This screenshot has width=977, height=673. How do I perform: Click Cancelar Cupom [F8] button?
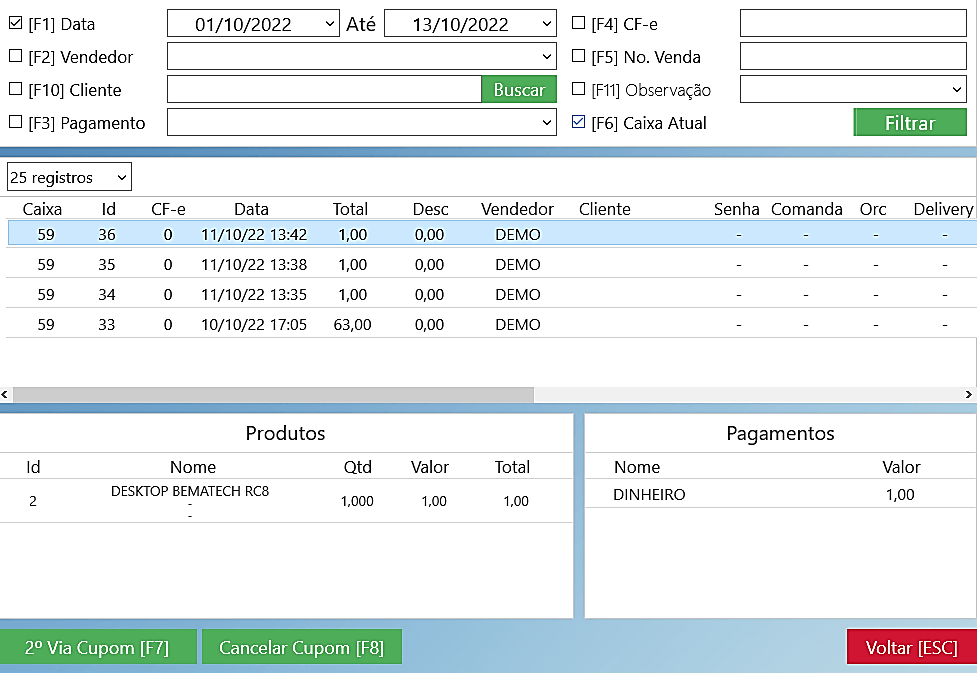coord(301,647)
